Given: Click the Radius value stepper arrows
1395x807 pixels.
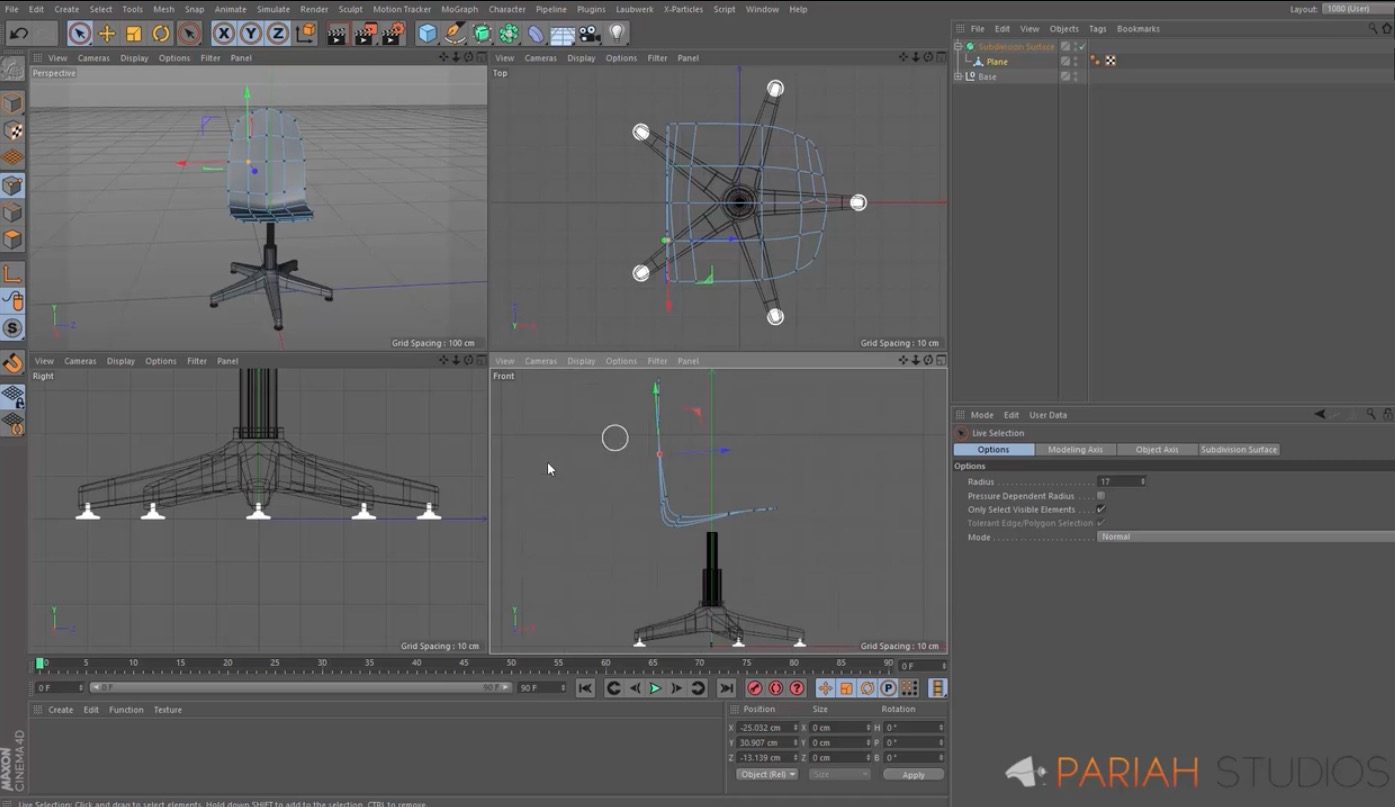Looking at the screenshot, I should coord(1143,482).
